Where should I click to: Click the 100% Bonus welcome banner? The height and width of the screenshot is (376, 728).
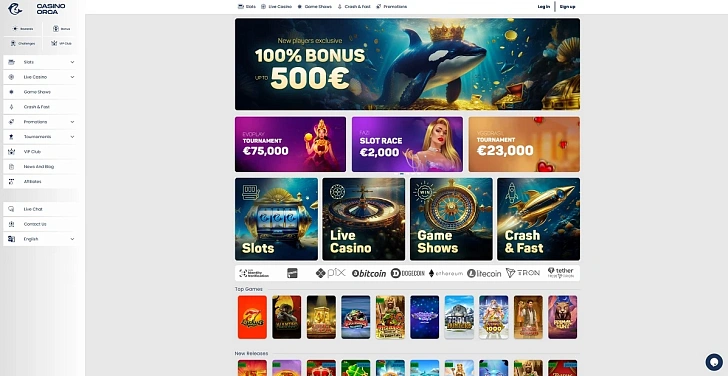407,64
